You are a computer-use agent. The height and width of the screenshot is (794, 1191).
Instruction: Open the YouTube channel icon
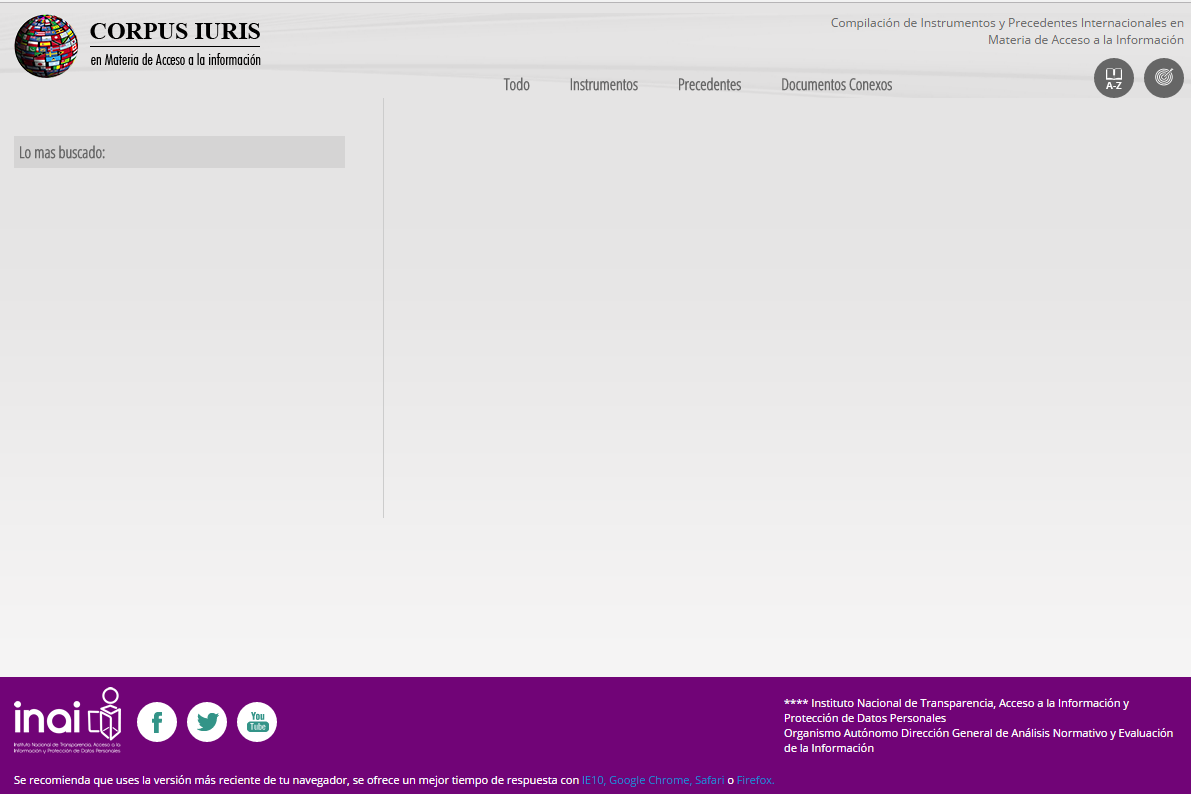(257, 722)
